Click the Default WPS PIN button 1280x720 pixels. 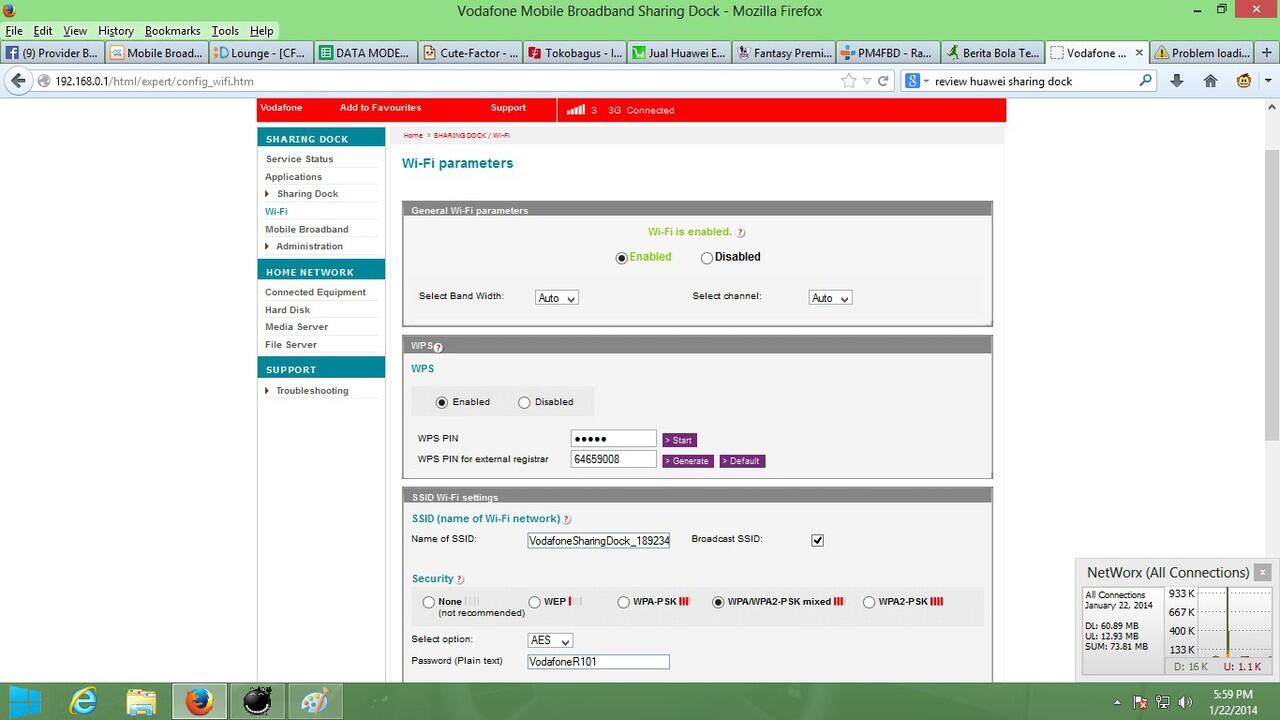(x=742, y=461)
